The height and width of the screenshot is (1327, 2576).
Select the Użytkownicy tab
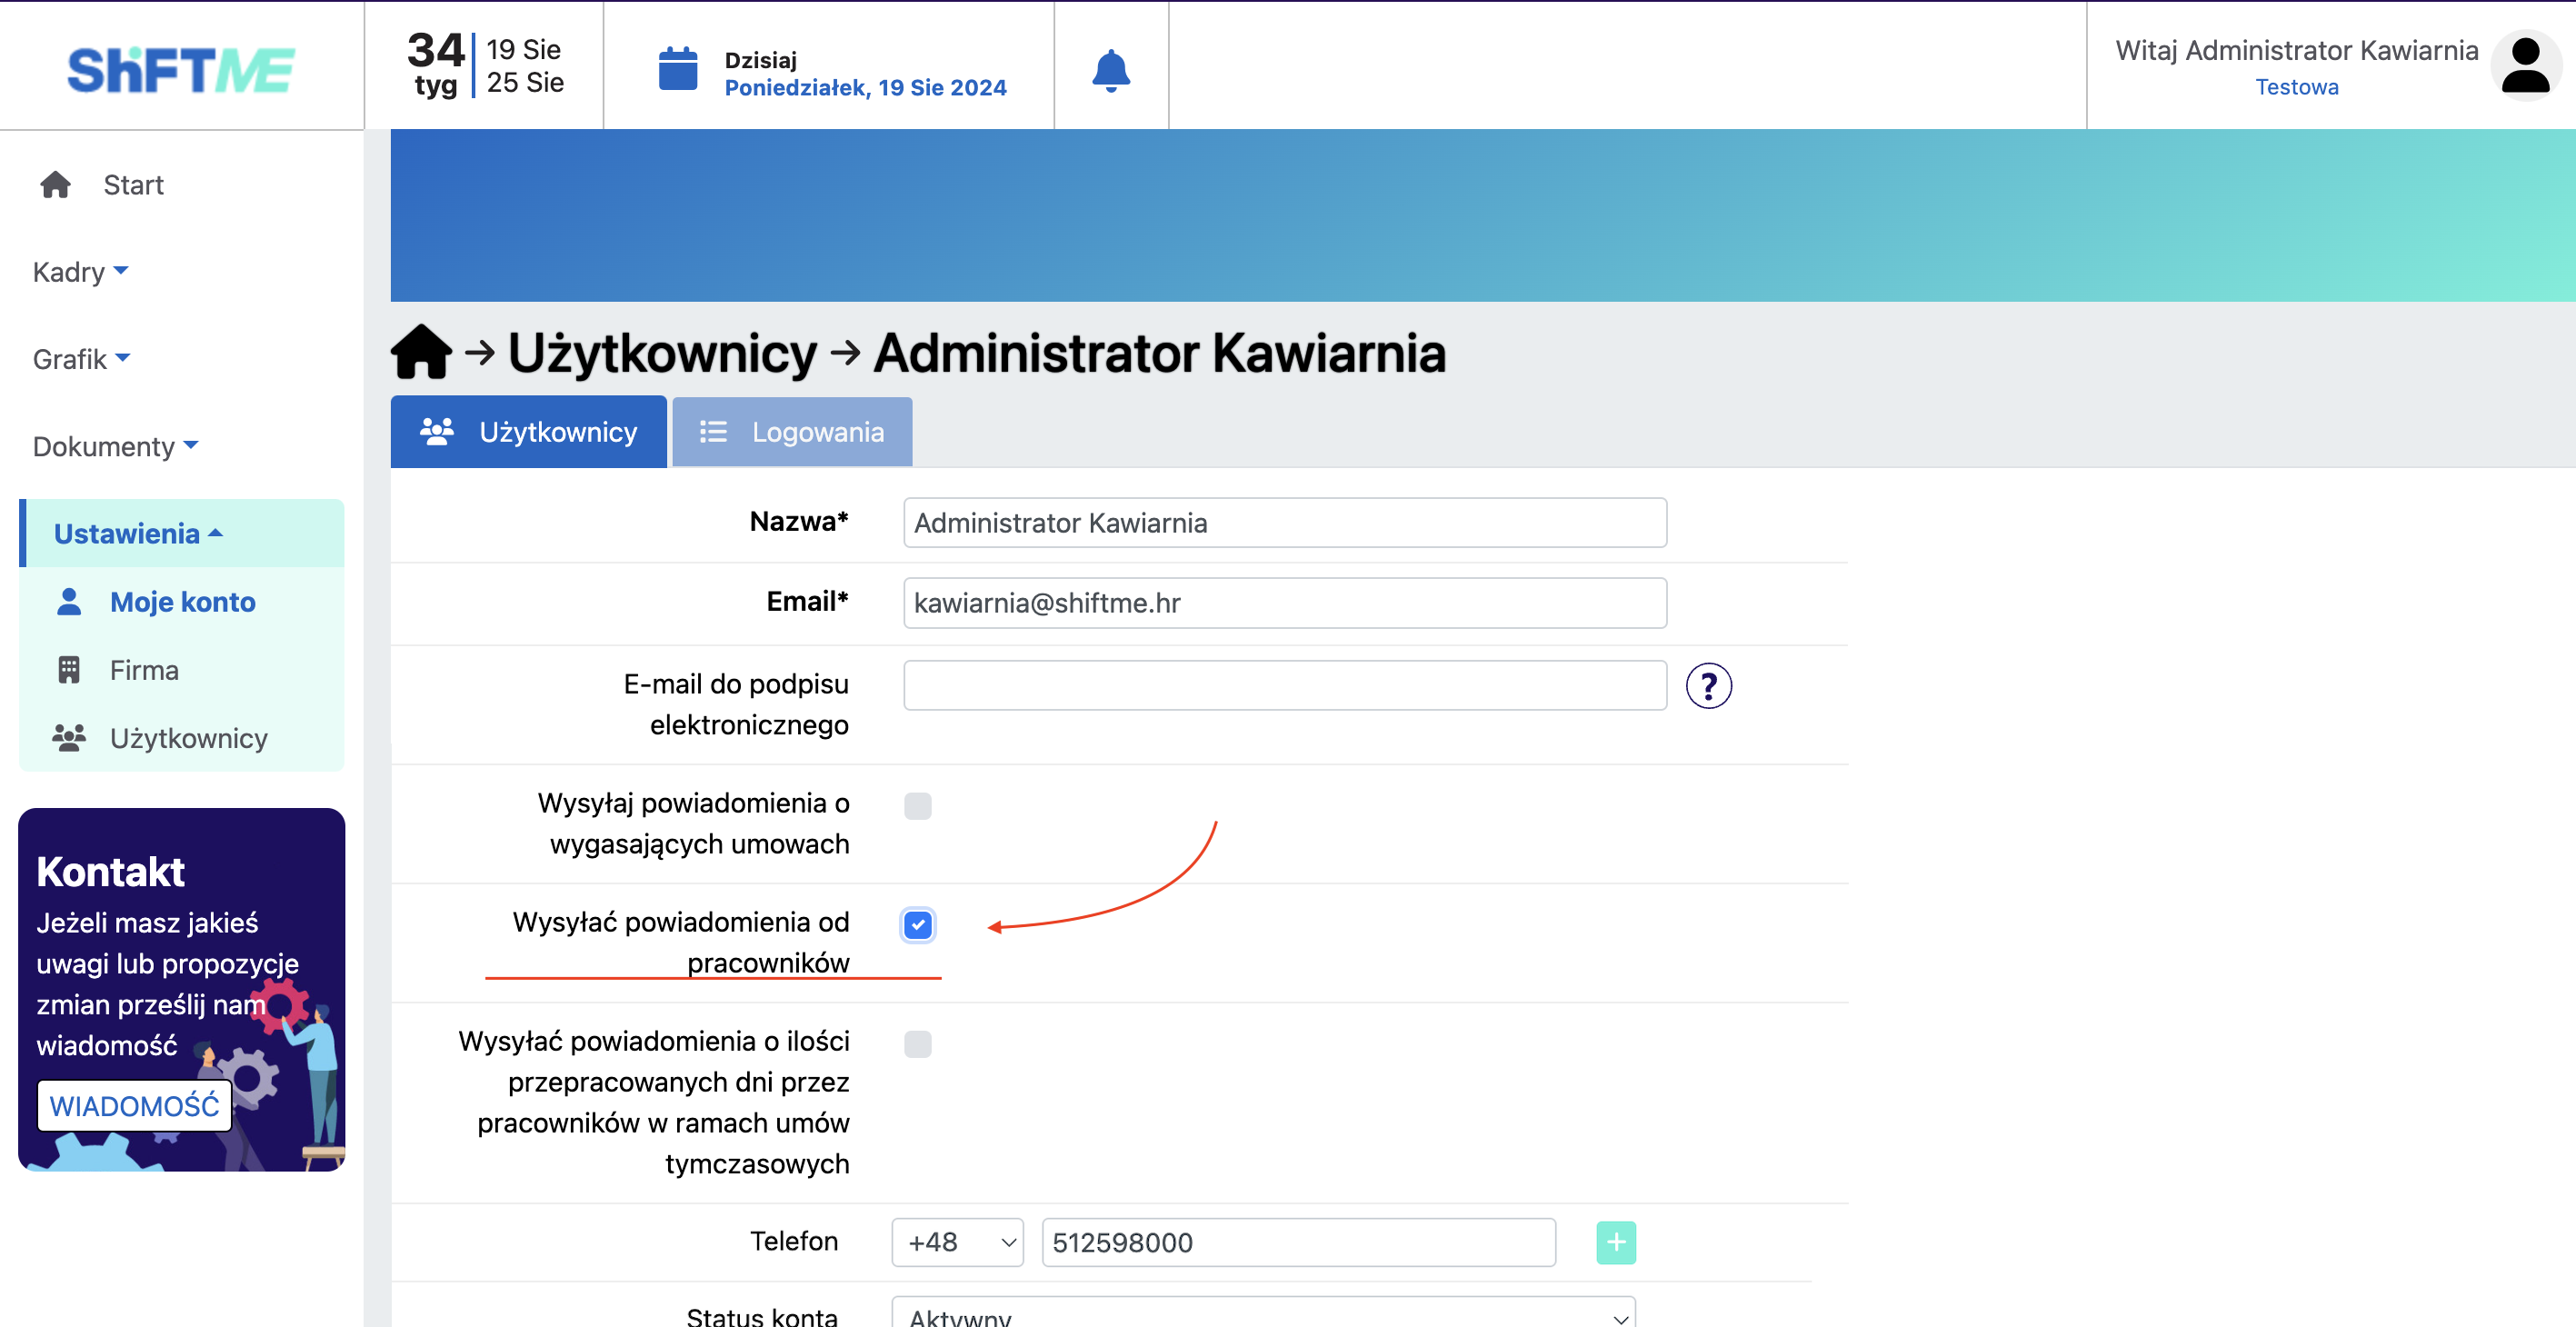click(x=528, y=432)
